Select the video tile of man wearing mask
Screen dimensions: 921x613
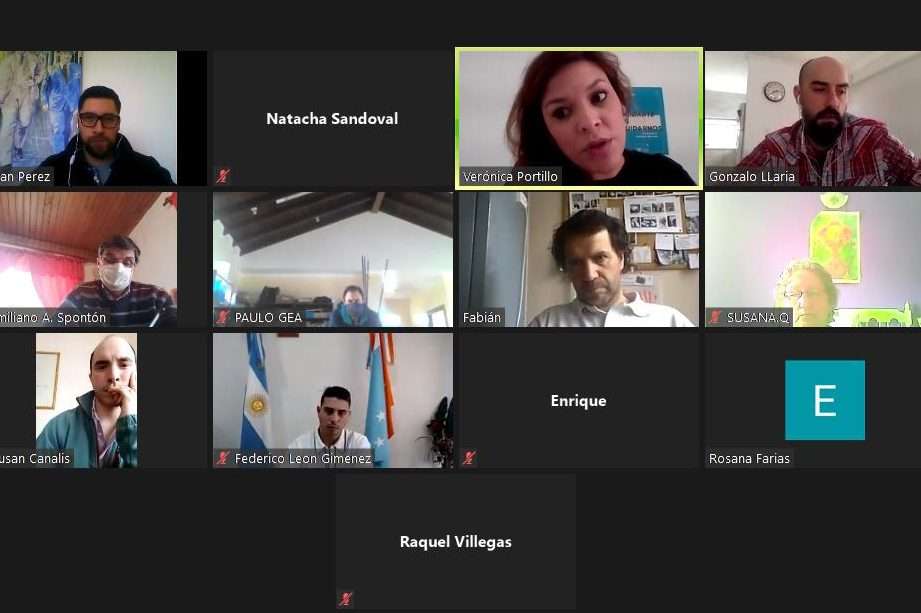pos(88,260)
